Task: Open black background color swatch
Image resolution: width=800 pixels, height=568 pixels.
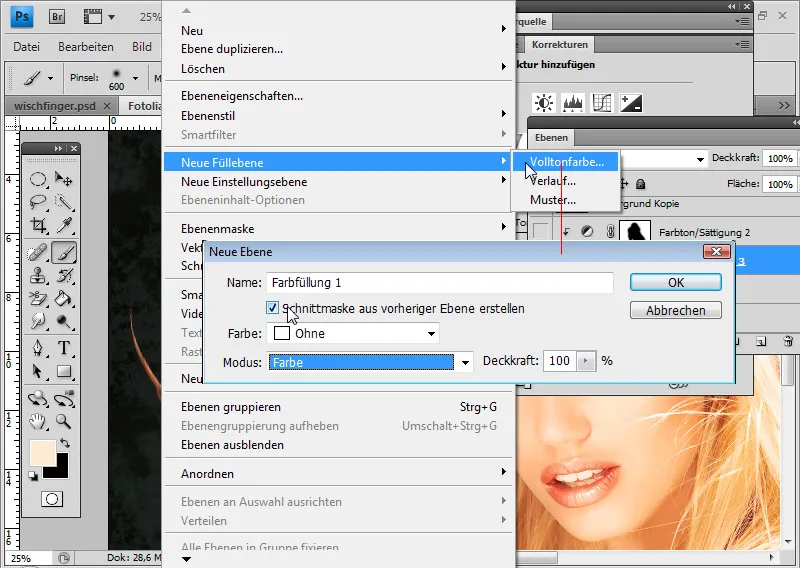Action: click(61, 472)
